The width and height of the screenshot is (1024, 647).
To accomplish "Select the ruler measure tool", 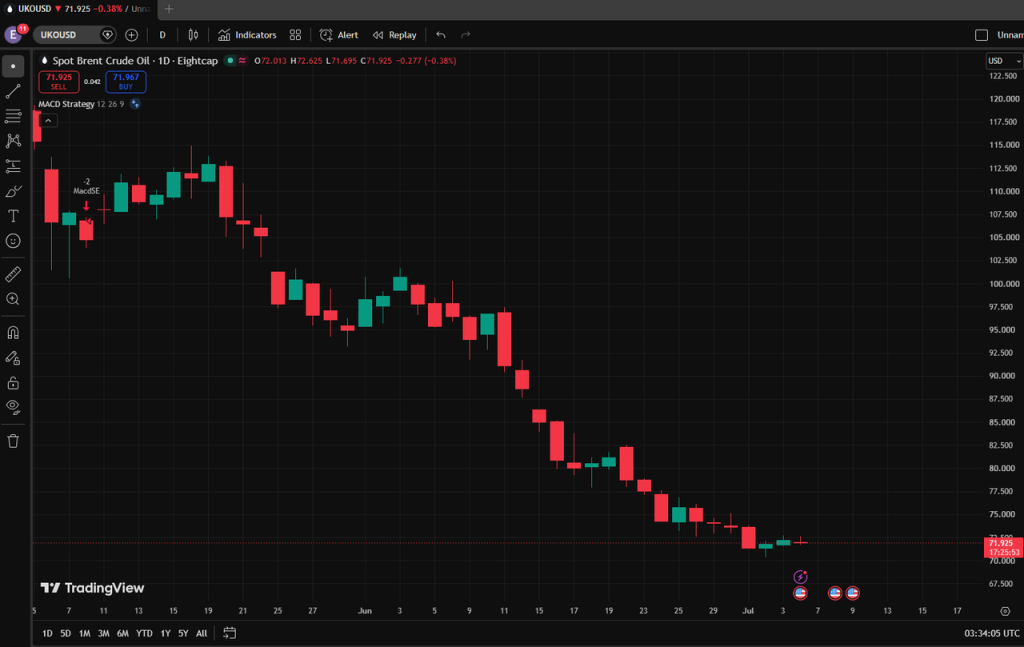I will (13, 274).
